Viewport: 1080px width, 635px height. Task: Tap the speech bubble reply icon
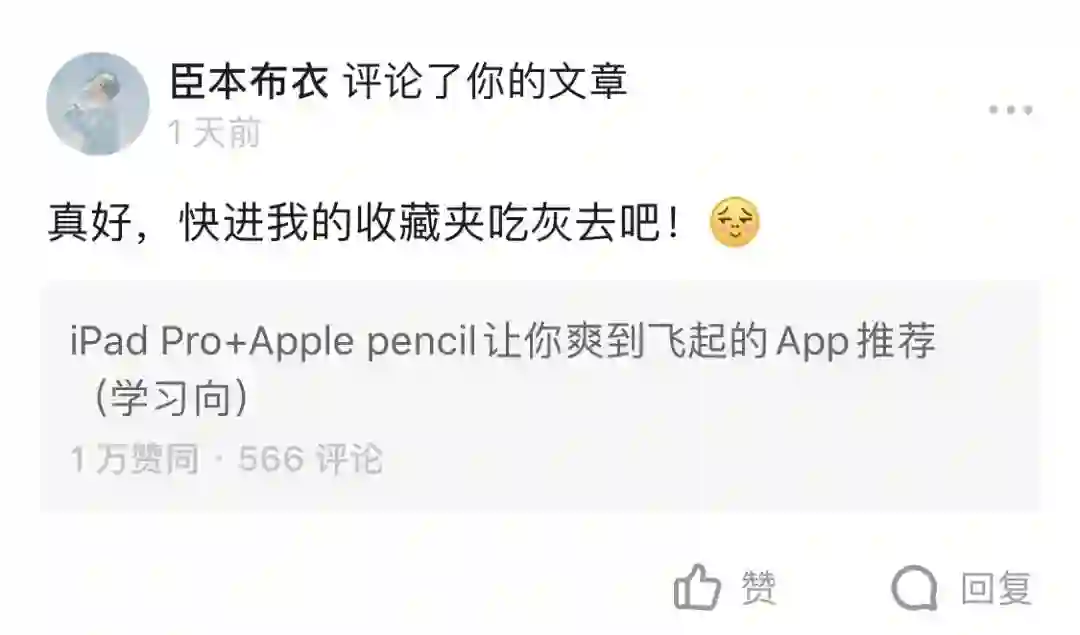click(914, 587)
